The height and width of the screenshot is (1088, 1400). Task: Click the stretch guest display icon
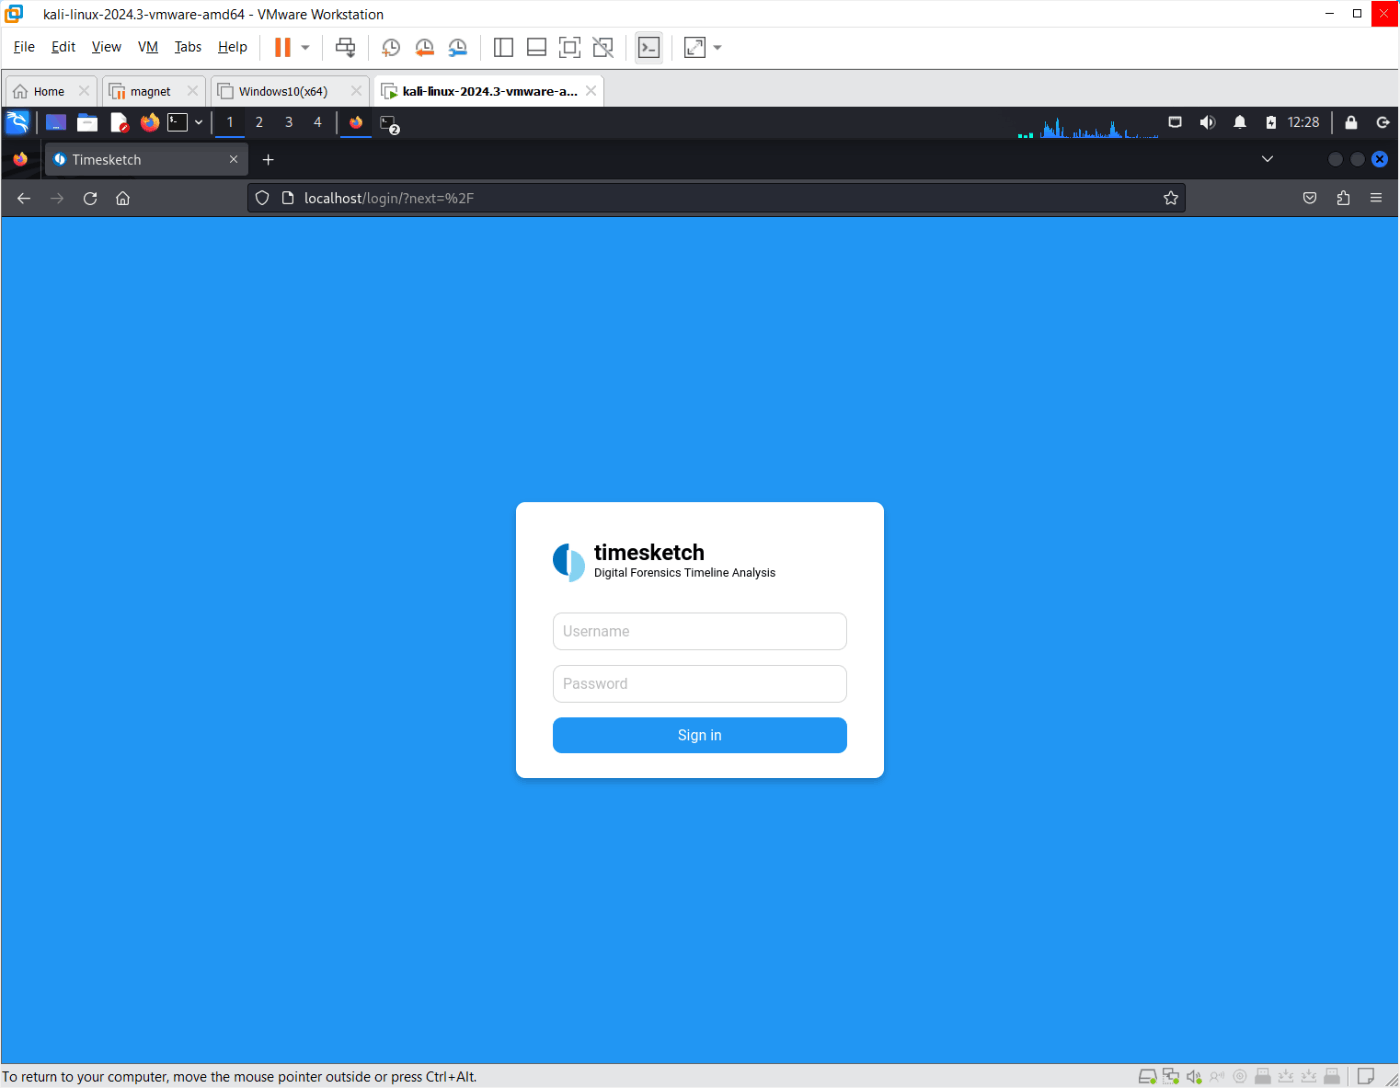tap(695, 47)
